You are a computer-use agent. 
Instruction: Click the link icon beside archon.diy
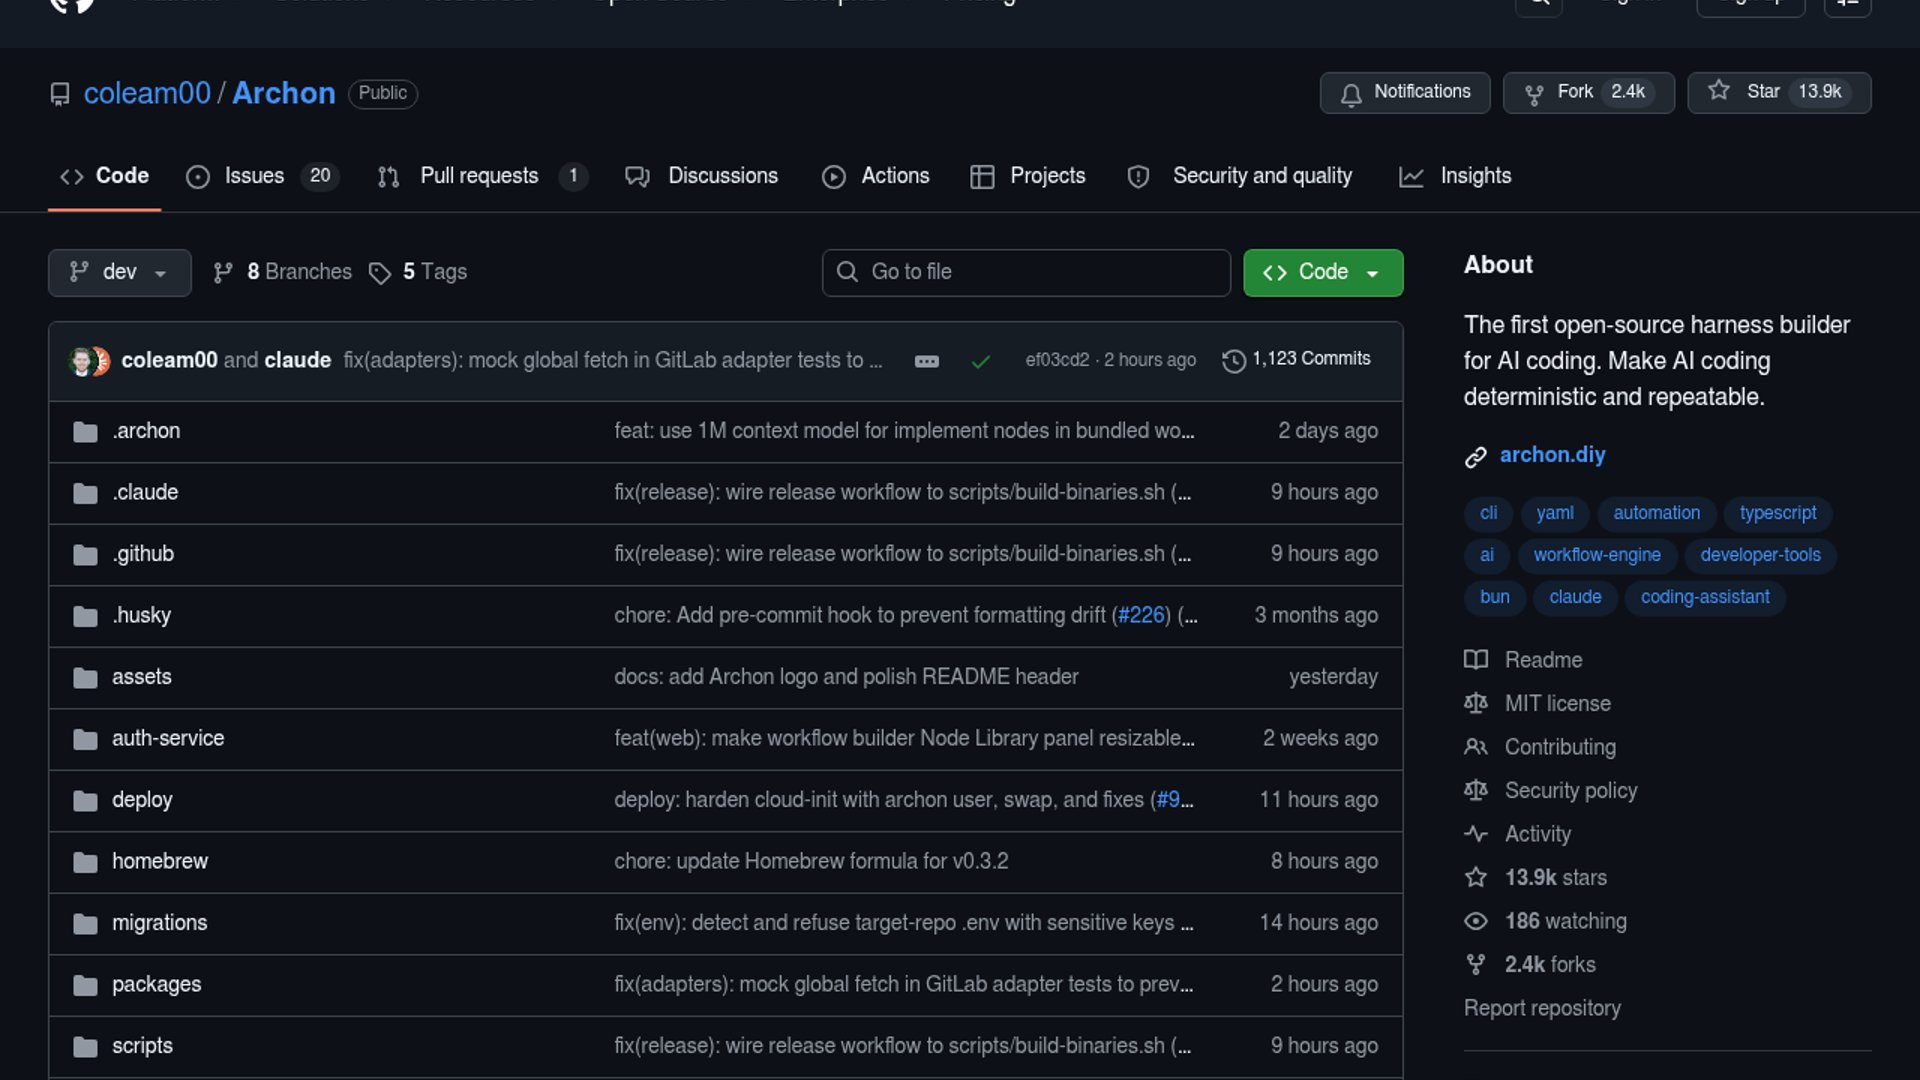click(x=1475, y=457)
